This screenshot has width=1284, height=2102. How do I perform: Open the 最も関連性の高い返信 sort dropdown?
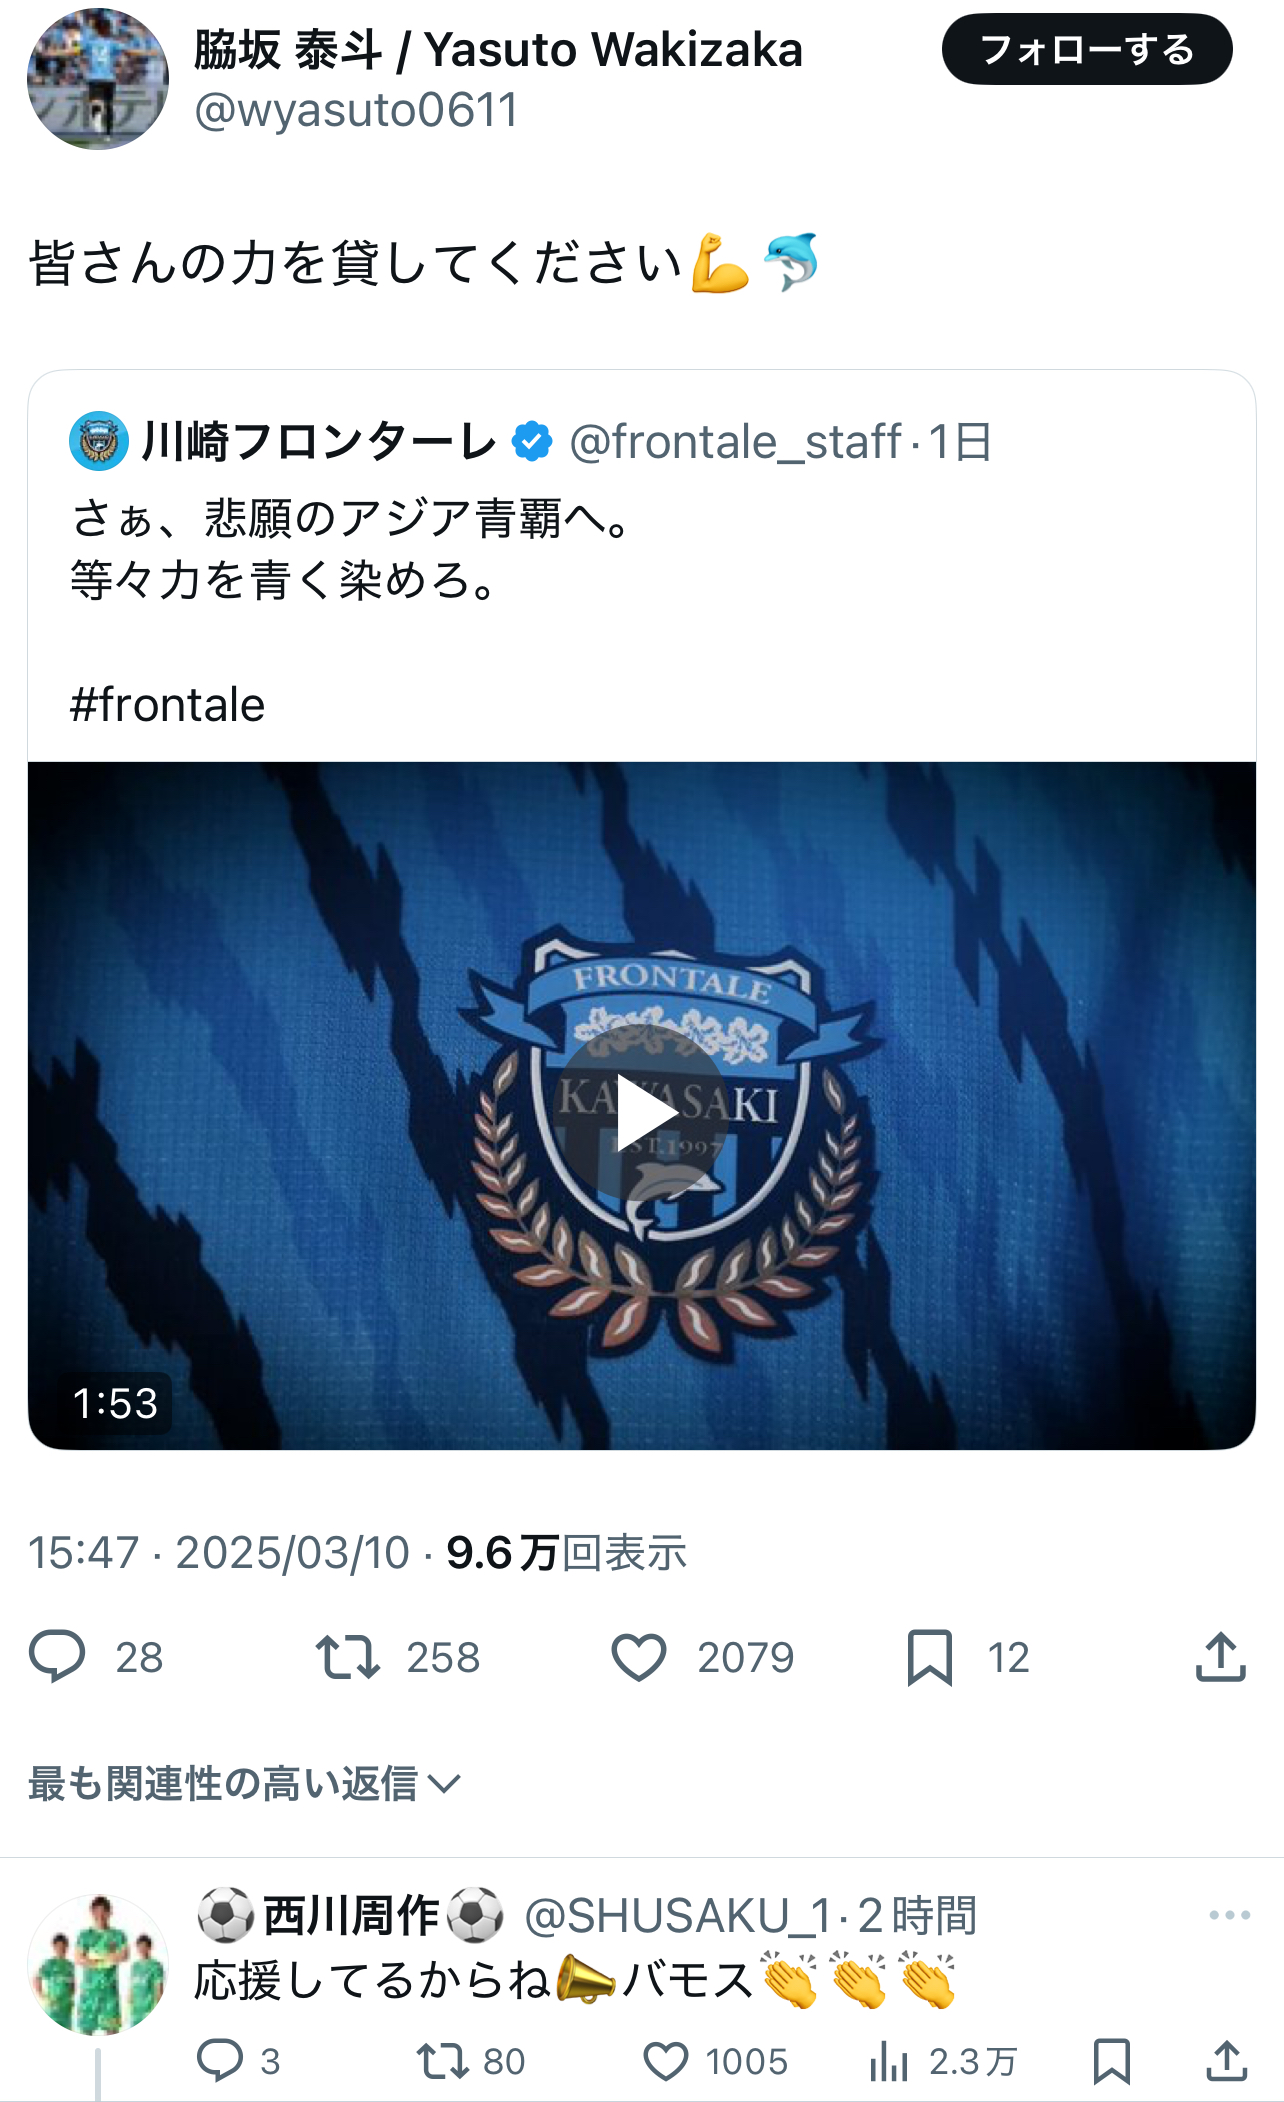click(244, 1783)
